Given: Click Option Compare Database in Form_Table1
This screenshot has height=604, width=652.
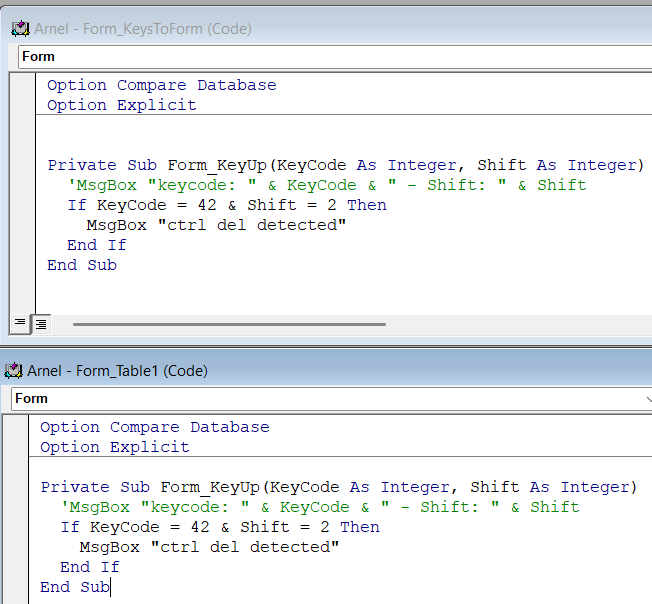Looking at the screenshot, I should click(154, 427).
